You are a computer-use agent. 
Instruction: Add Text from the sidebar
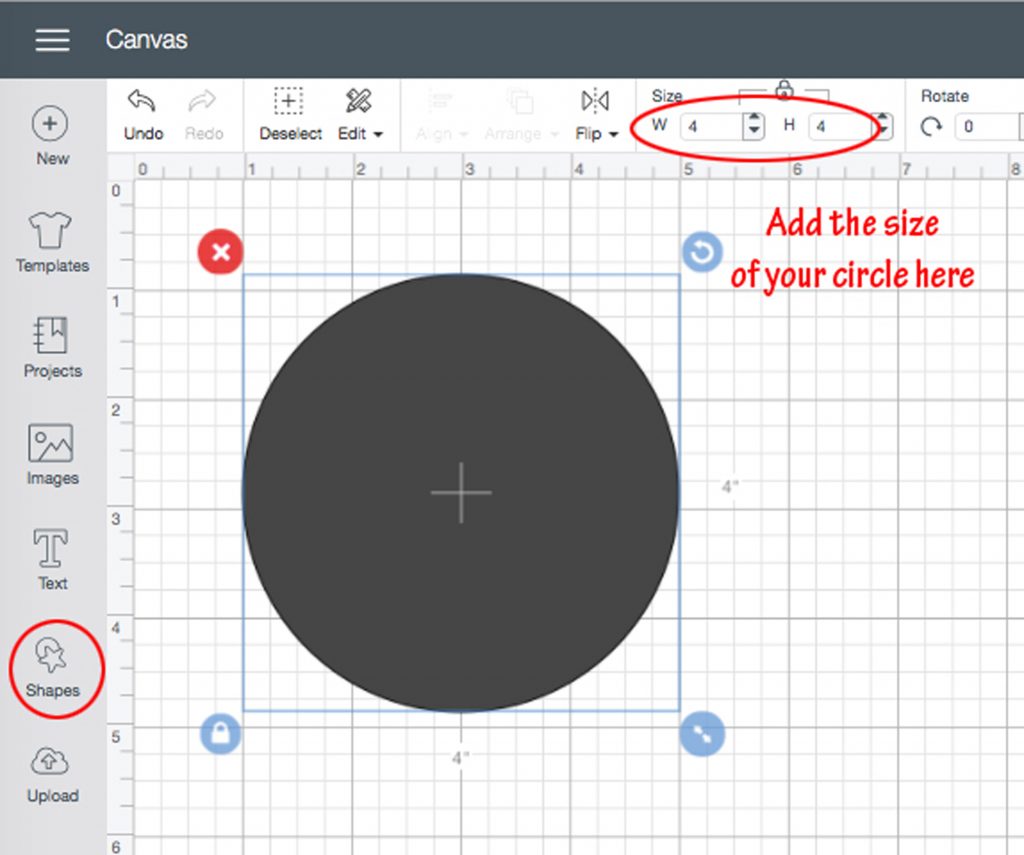[x=52, y=560]
